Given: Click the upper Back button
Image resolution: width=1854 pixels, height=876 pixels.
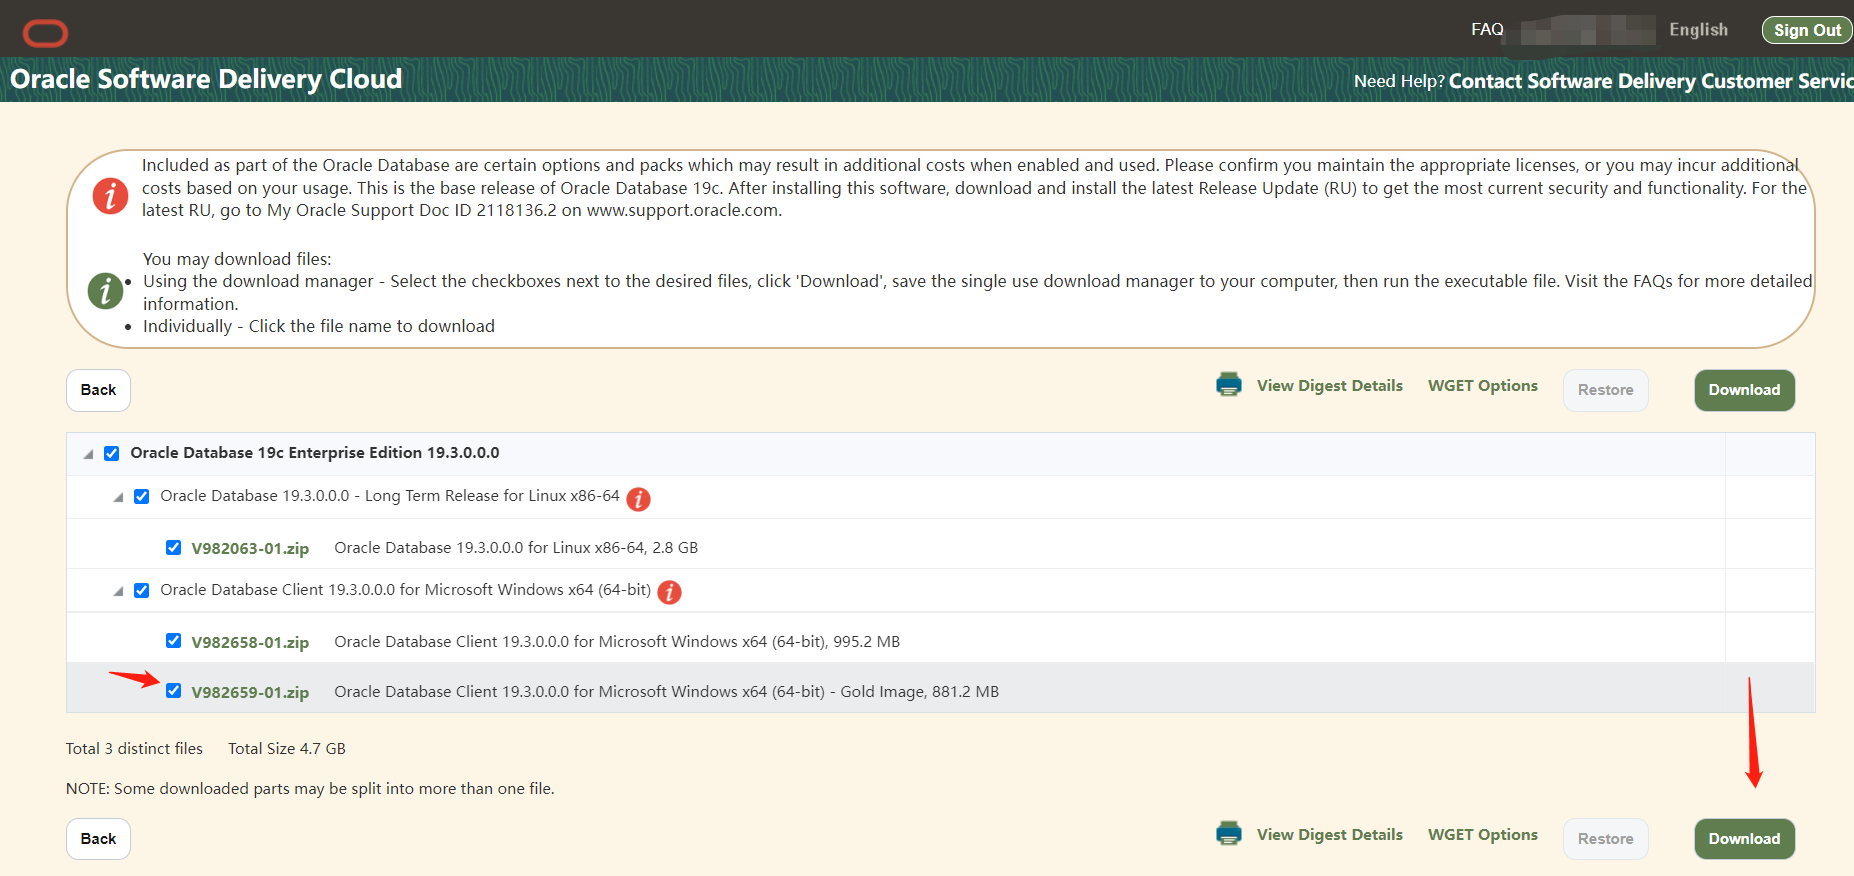Looking at the screenshot, I should pos(98,390).
